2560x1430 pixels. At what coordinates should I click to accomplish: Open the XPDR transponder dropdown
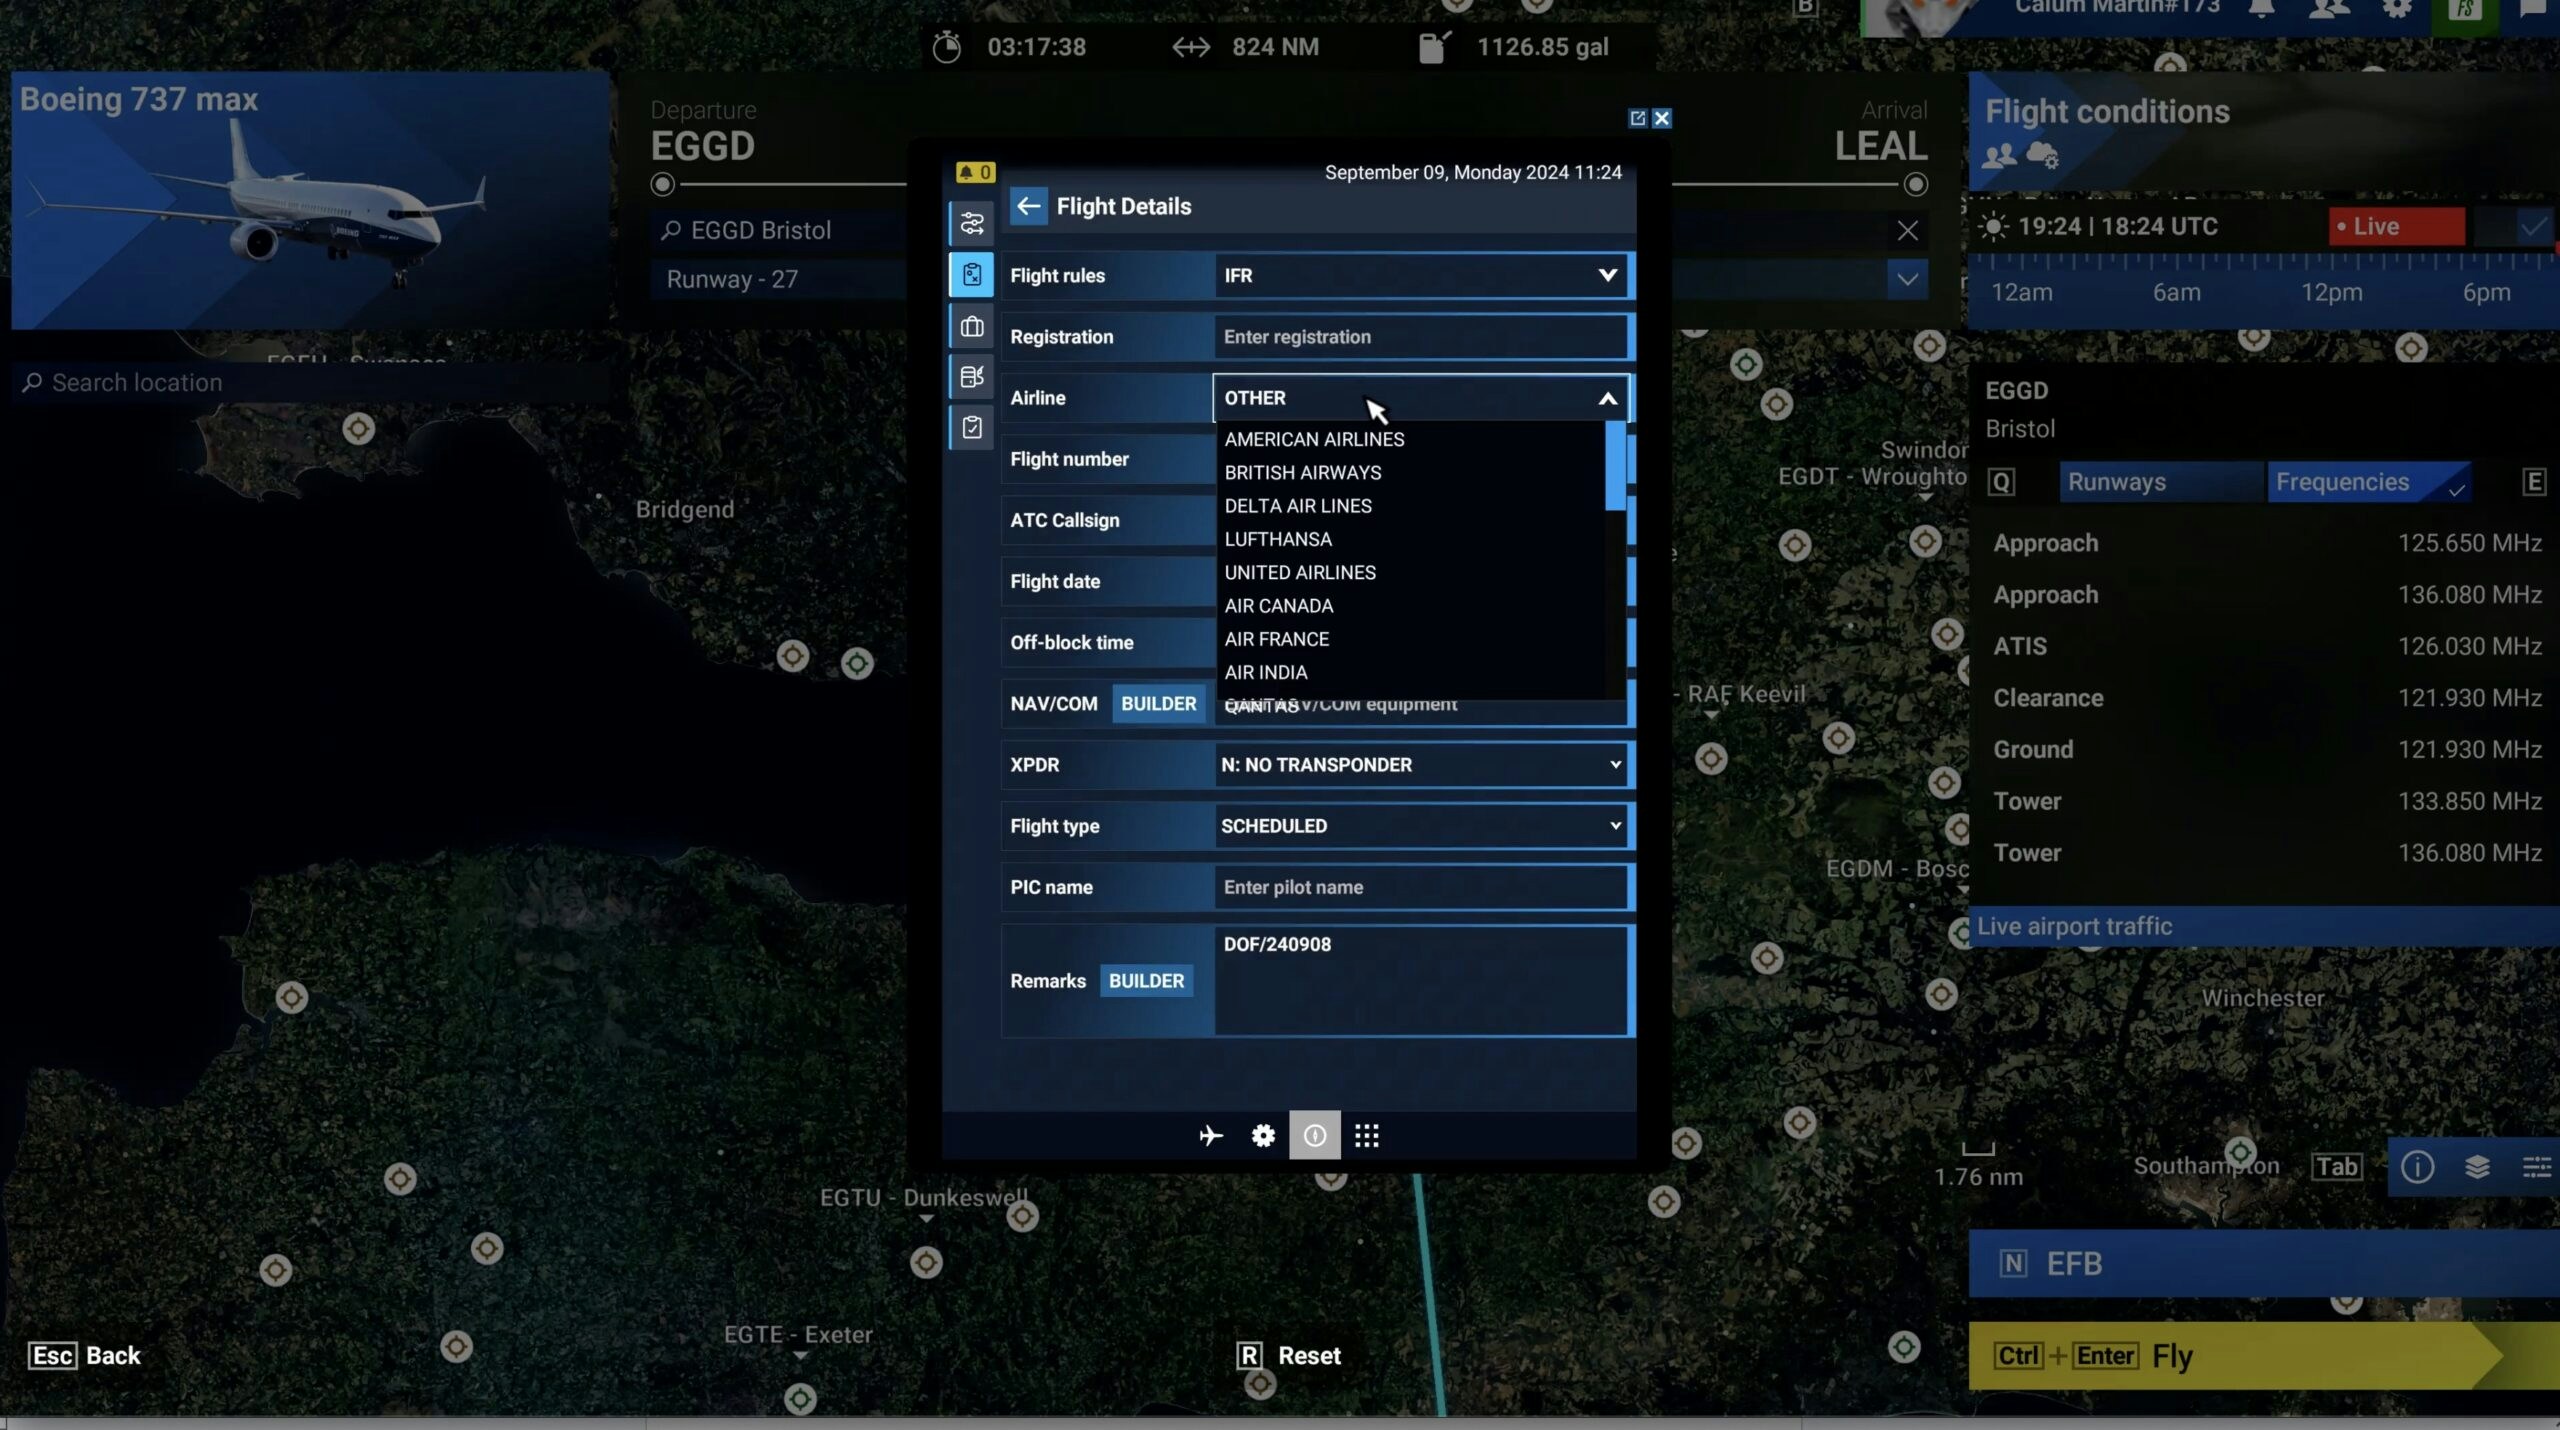[1421, 765]
